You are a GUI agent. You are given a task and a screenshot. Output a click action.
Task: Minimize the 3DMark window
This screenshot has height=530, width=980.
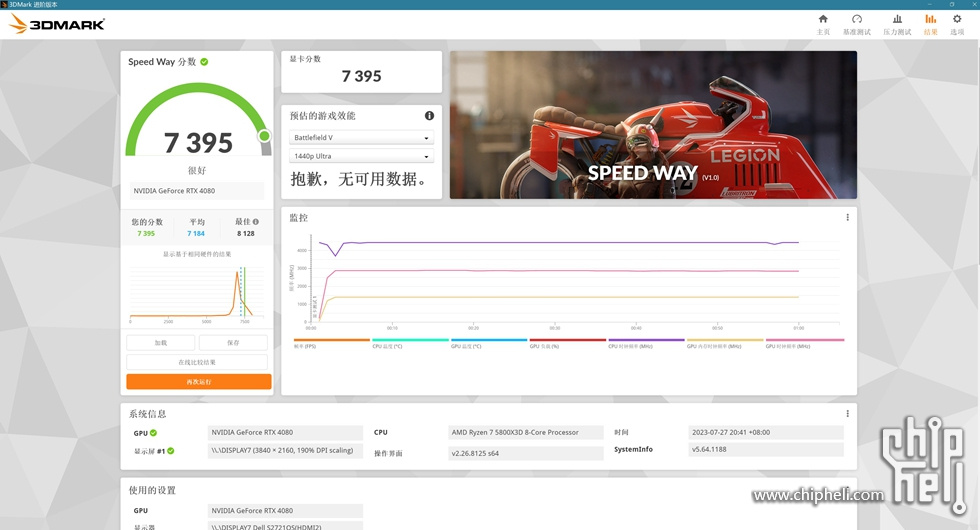pos(931,4)
